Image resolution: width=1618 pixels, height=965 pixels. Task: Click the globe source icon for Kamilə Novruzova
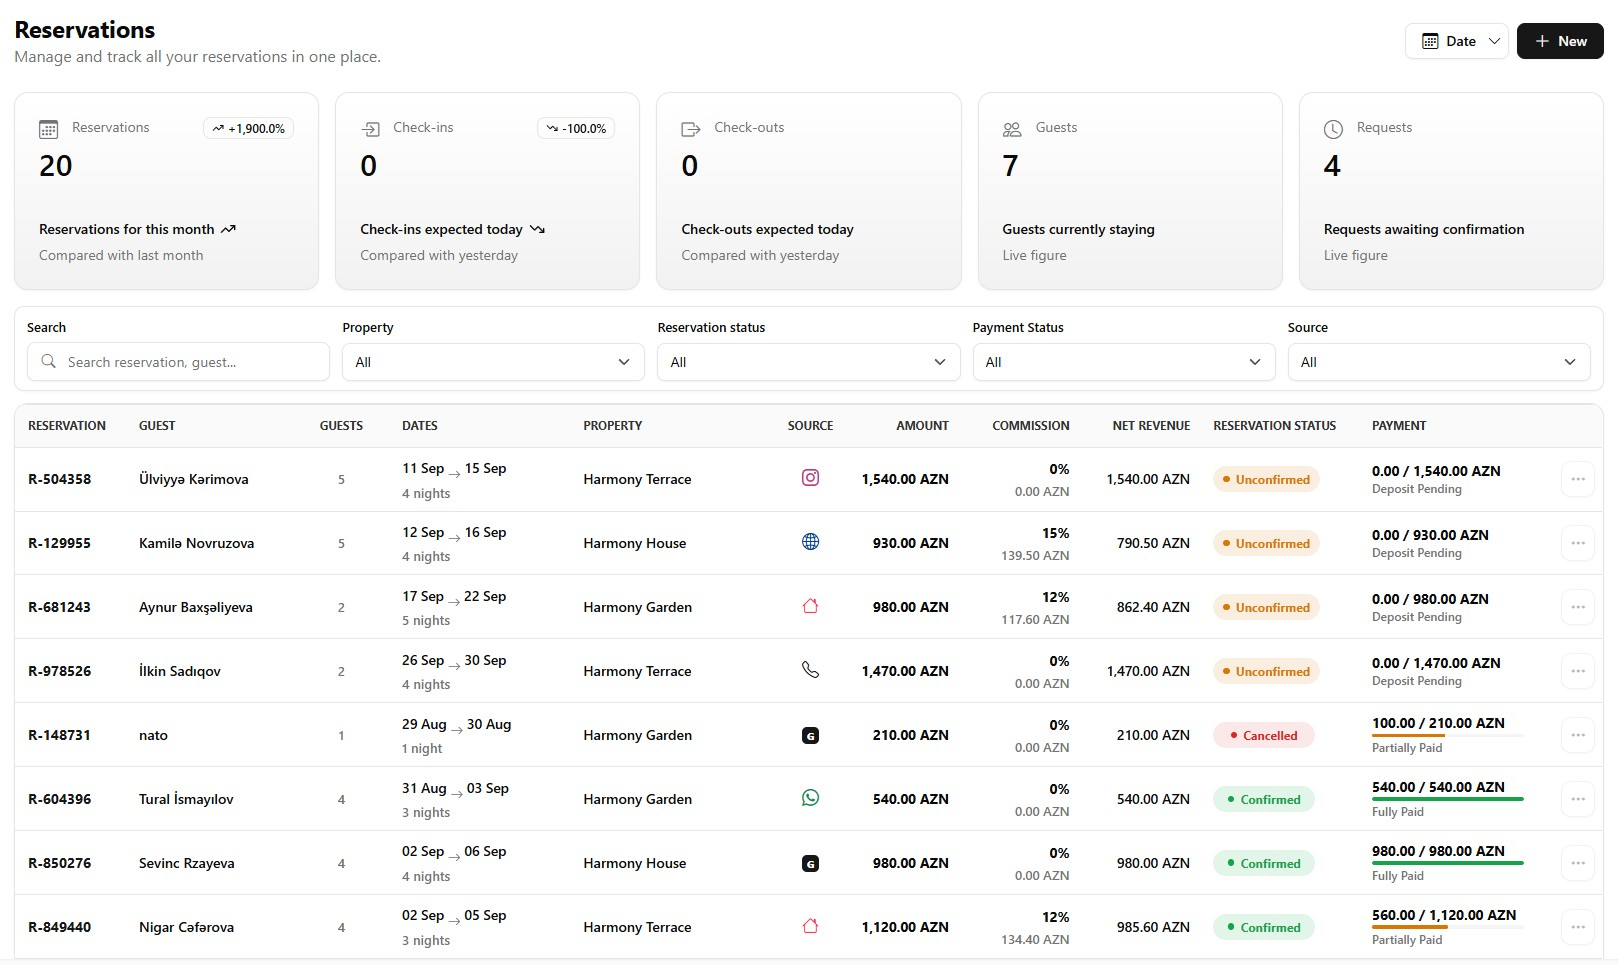[810, 542]
